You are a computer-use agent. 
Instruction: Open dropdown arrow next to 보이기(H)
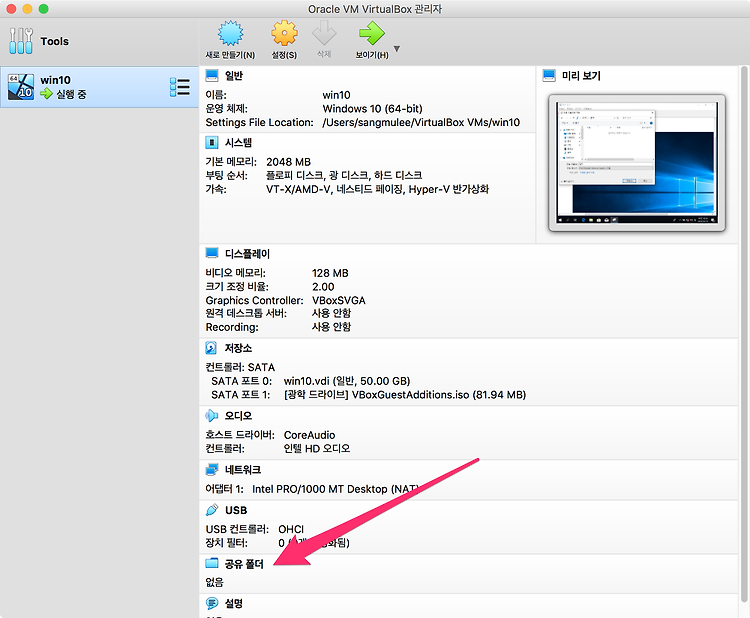397,49
